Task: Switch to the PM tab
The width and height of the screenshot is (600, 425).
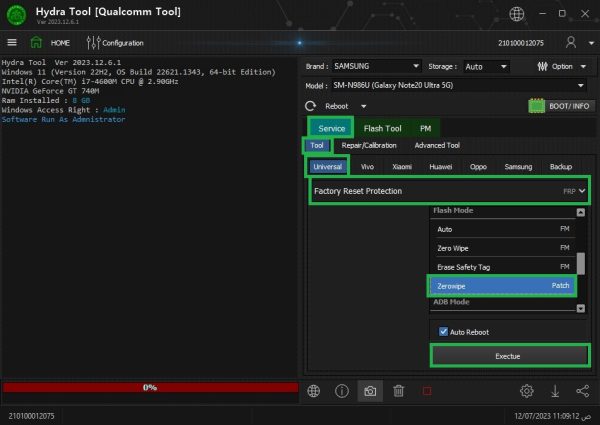Action: pyautogui.click(x=425, y=129)
